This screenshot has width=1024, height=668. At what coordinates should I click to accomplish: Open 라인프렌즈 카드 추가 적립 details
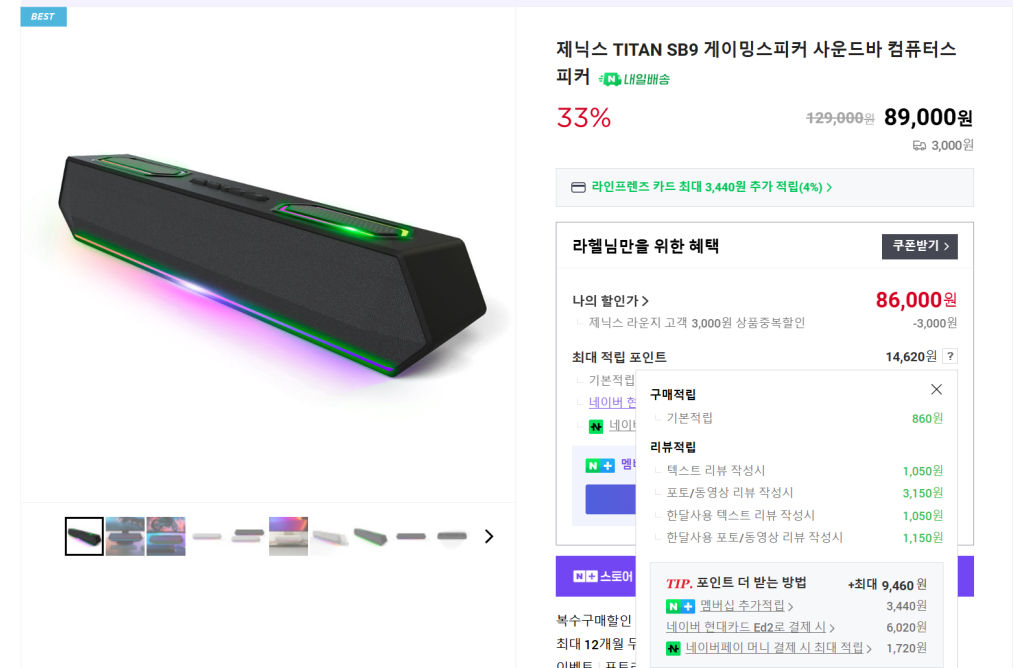tap(711, 187)
